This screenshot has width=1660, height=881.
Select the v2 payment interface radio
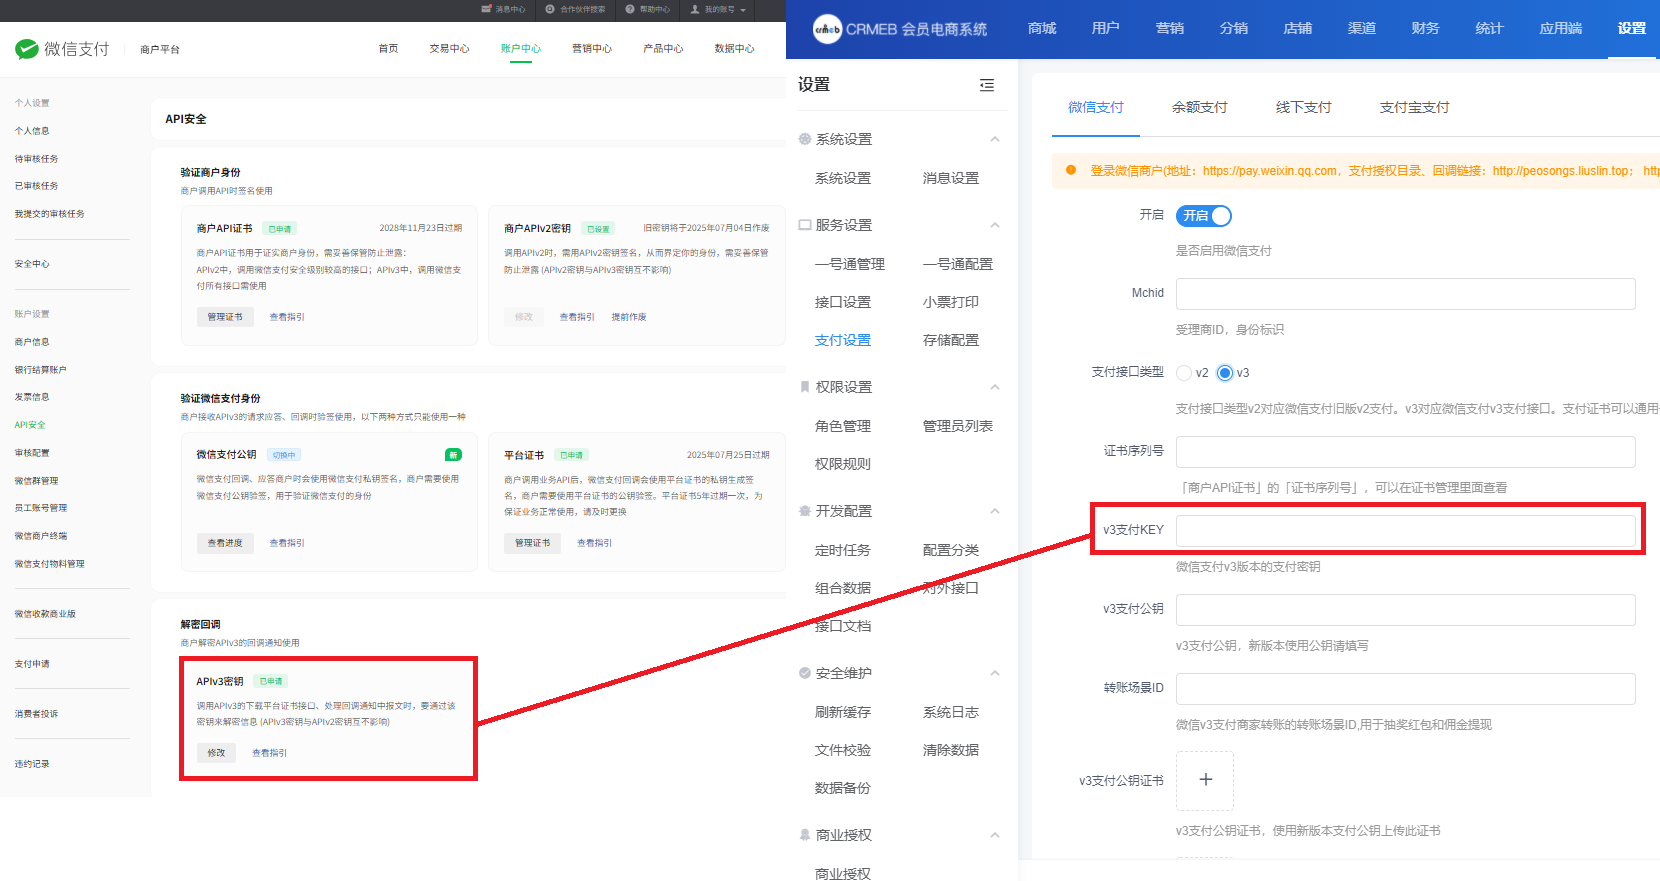pyautogui.click(x=1185, y=373)
